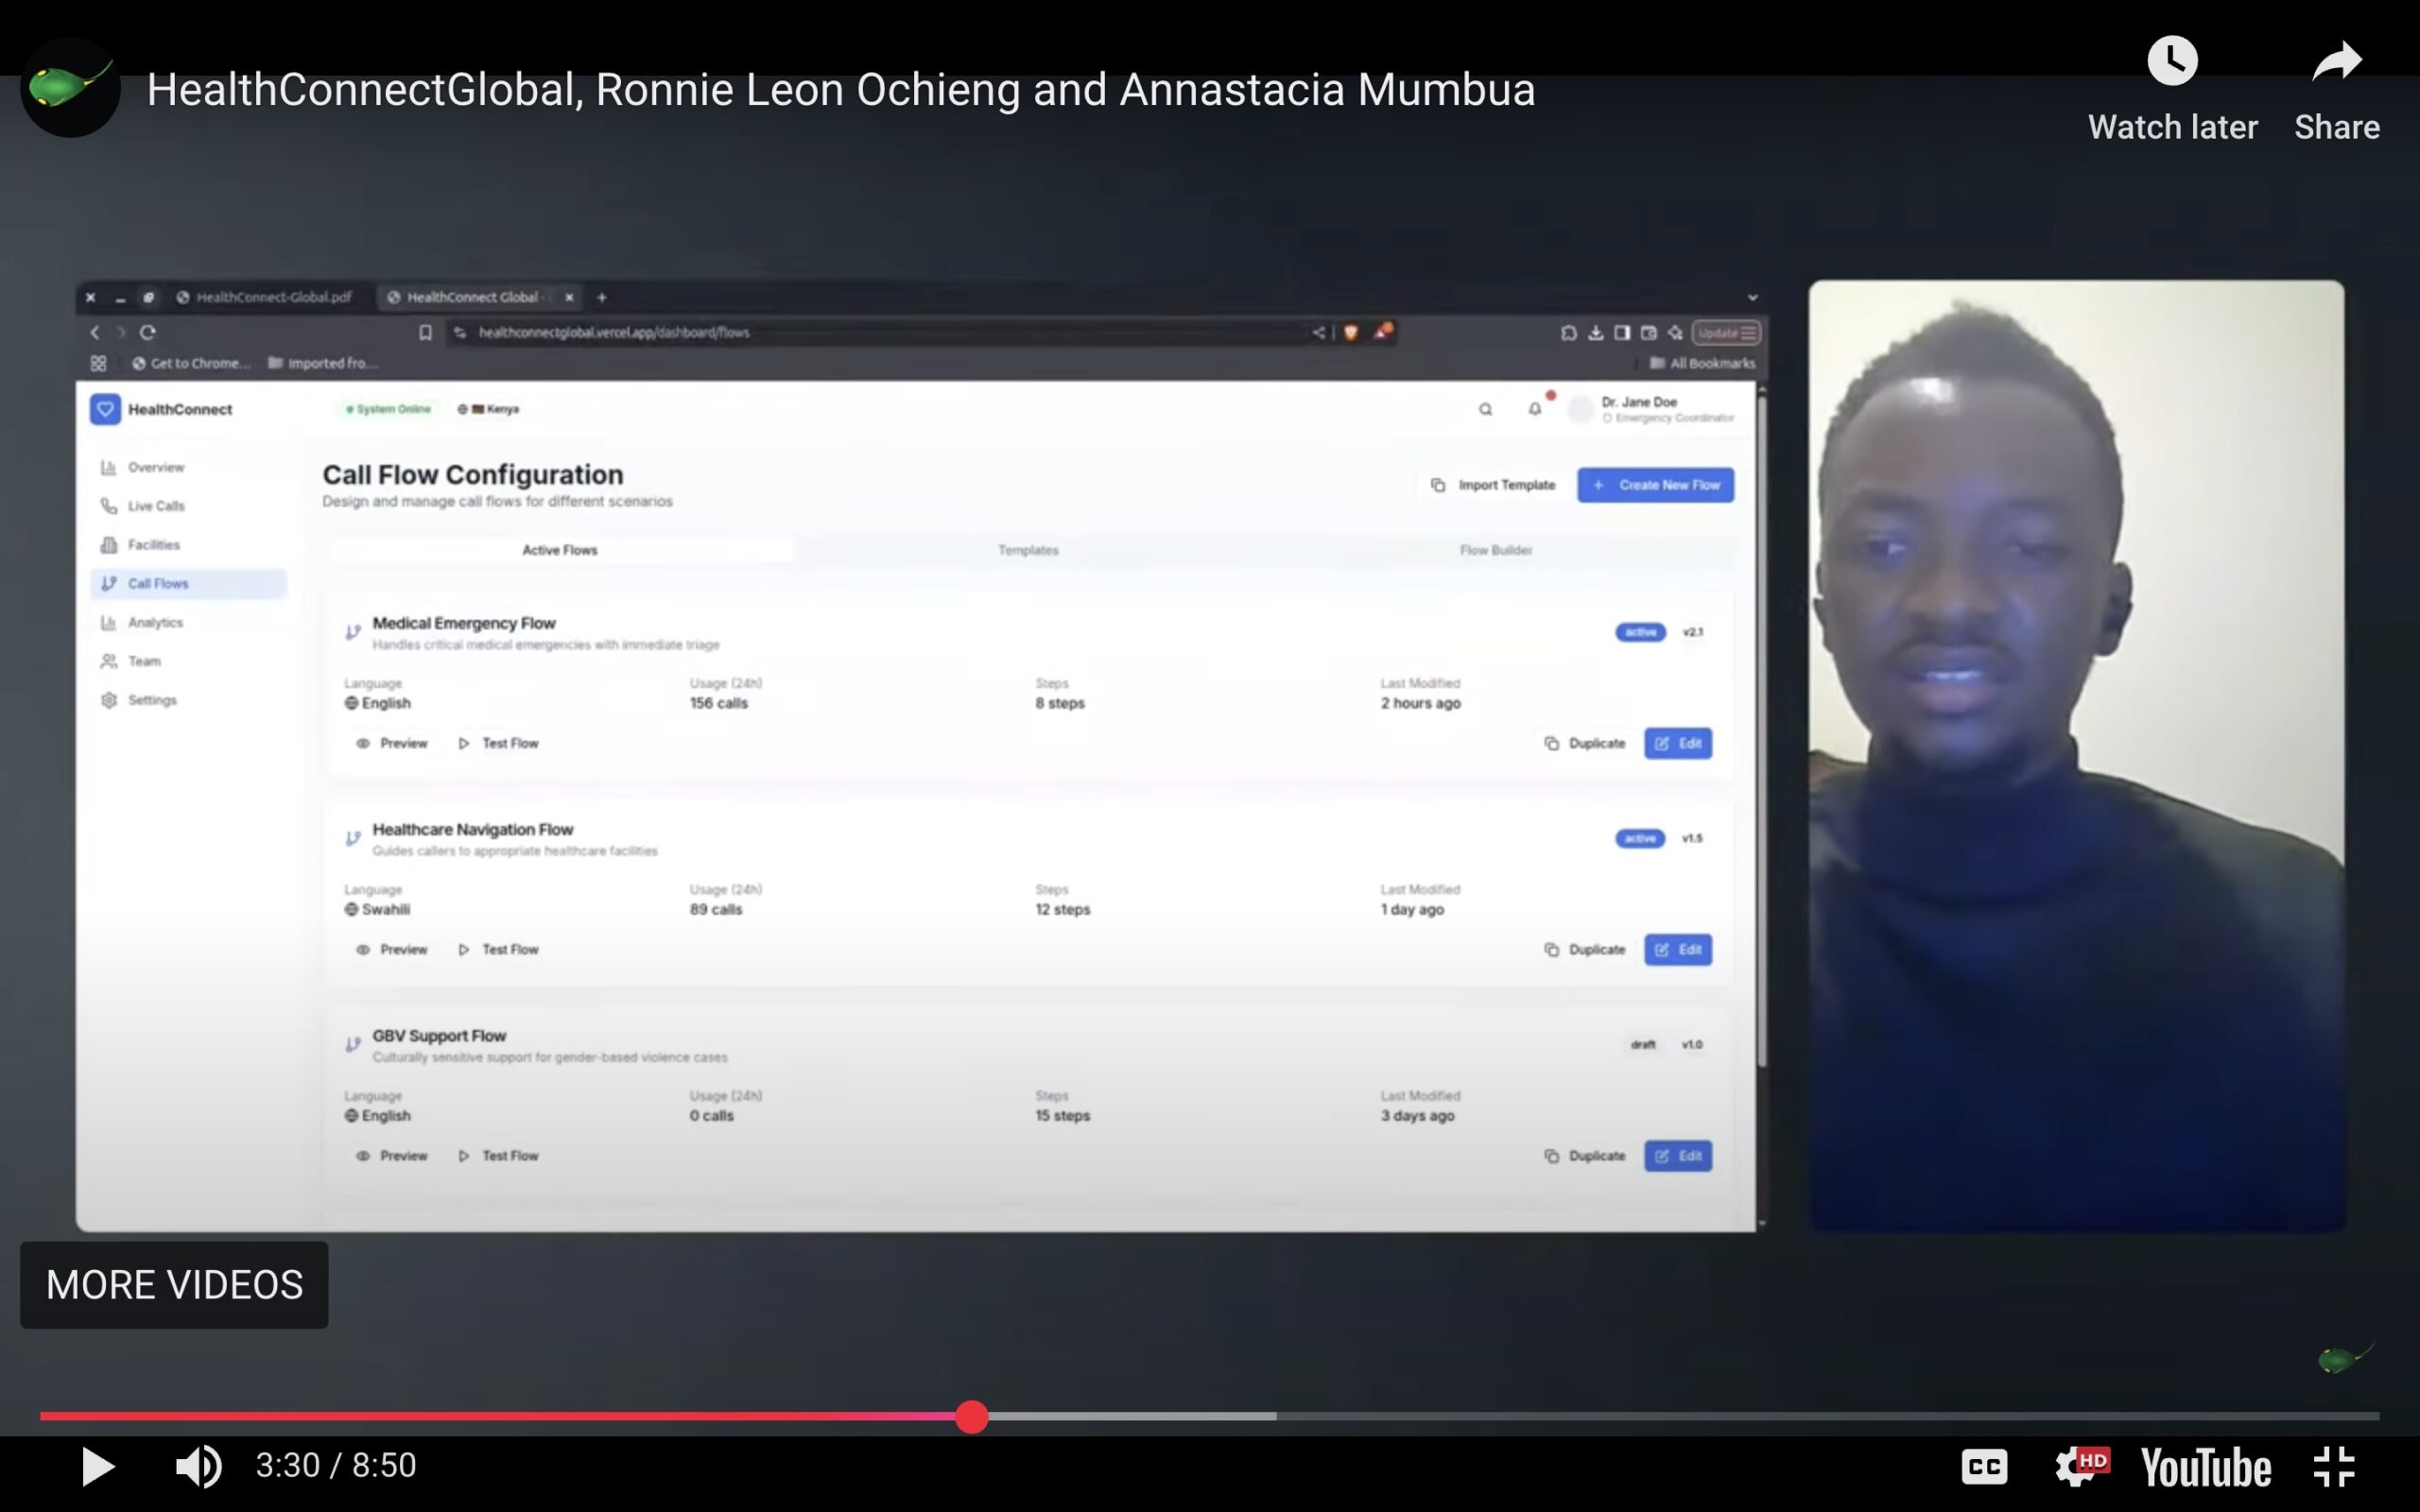The image size is (2420, 1512).
Task: Click the Kenya country selector
Action: [x=489, y=409]
